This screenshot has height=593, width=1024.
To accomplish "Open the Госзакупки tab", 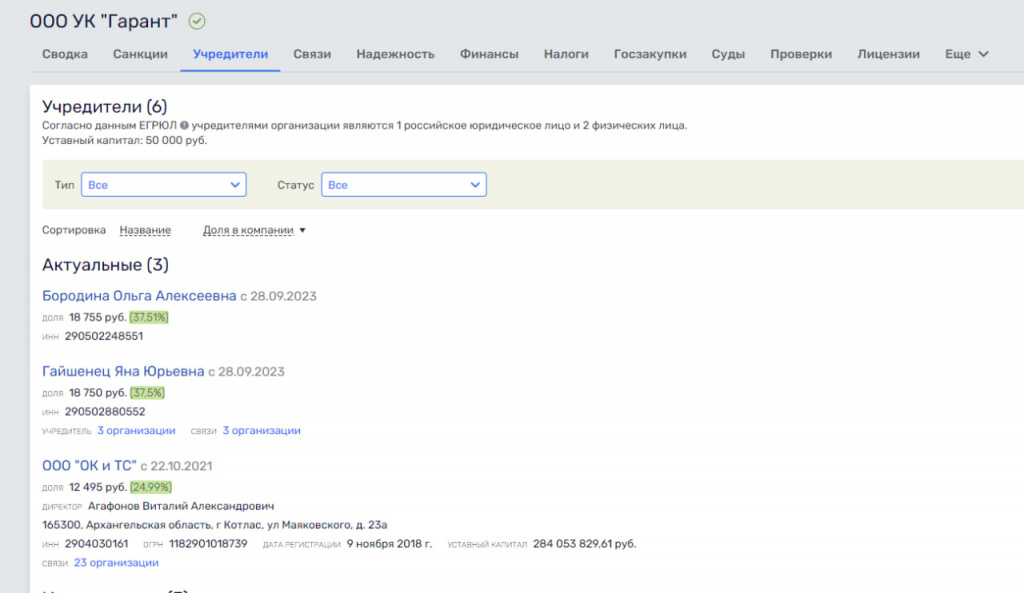I will 650,54.
